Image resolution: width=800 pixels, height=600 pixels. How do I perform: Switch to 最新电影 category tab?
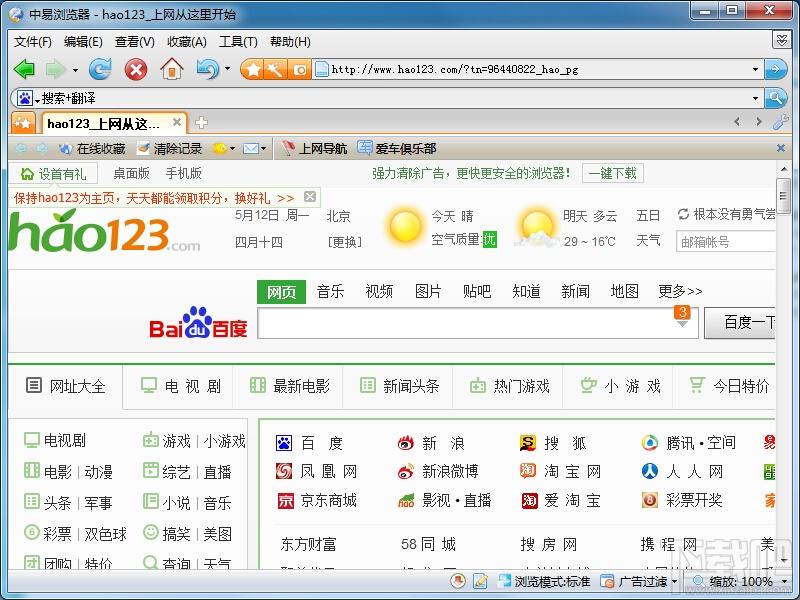pos(289,386)
